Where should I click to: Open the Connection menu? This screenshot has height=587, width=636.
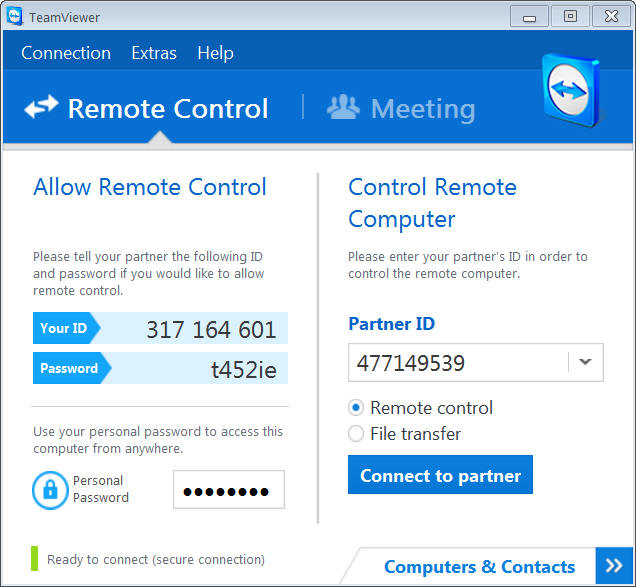point(66,53)
